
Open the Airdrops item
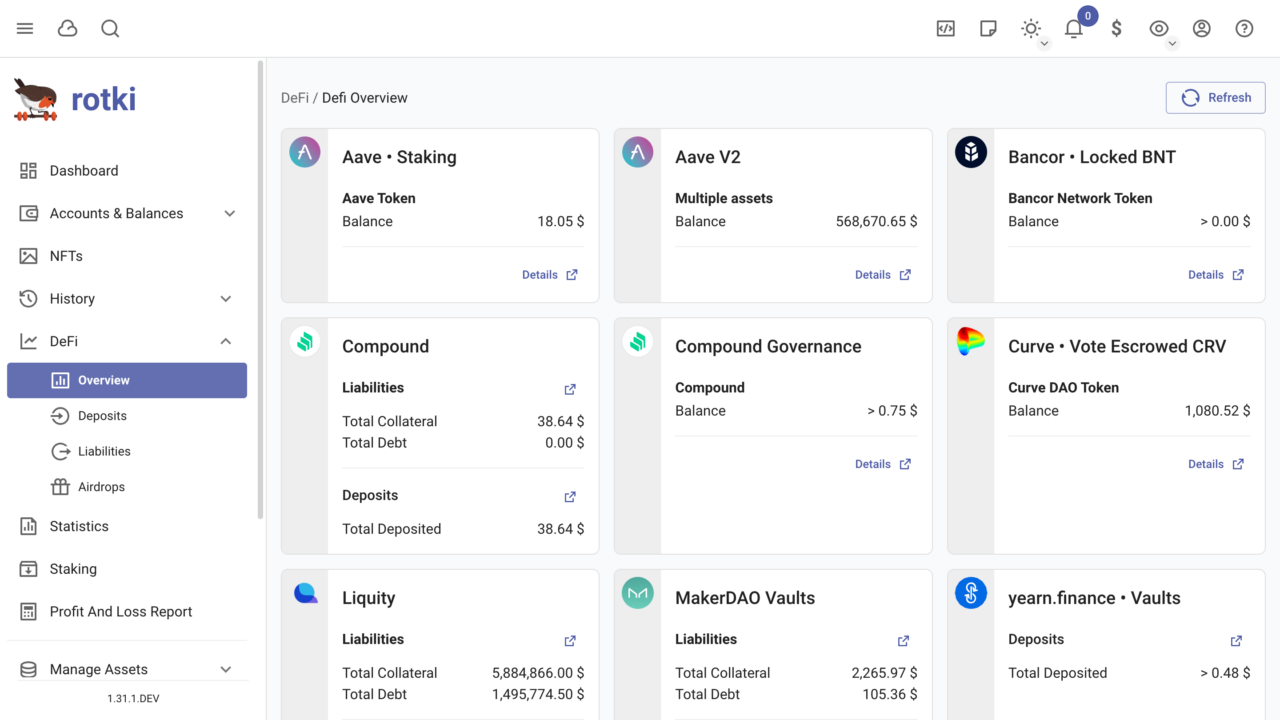[x=127, y=487]
